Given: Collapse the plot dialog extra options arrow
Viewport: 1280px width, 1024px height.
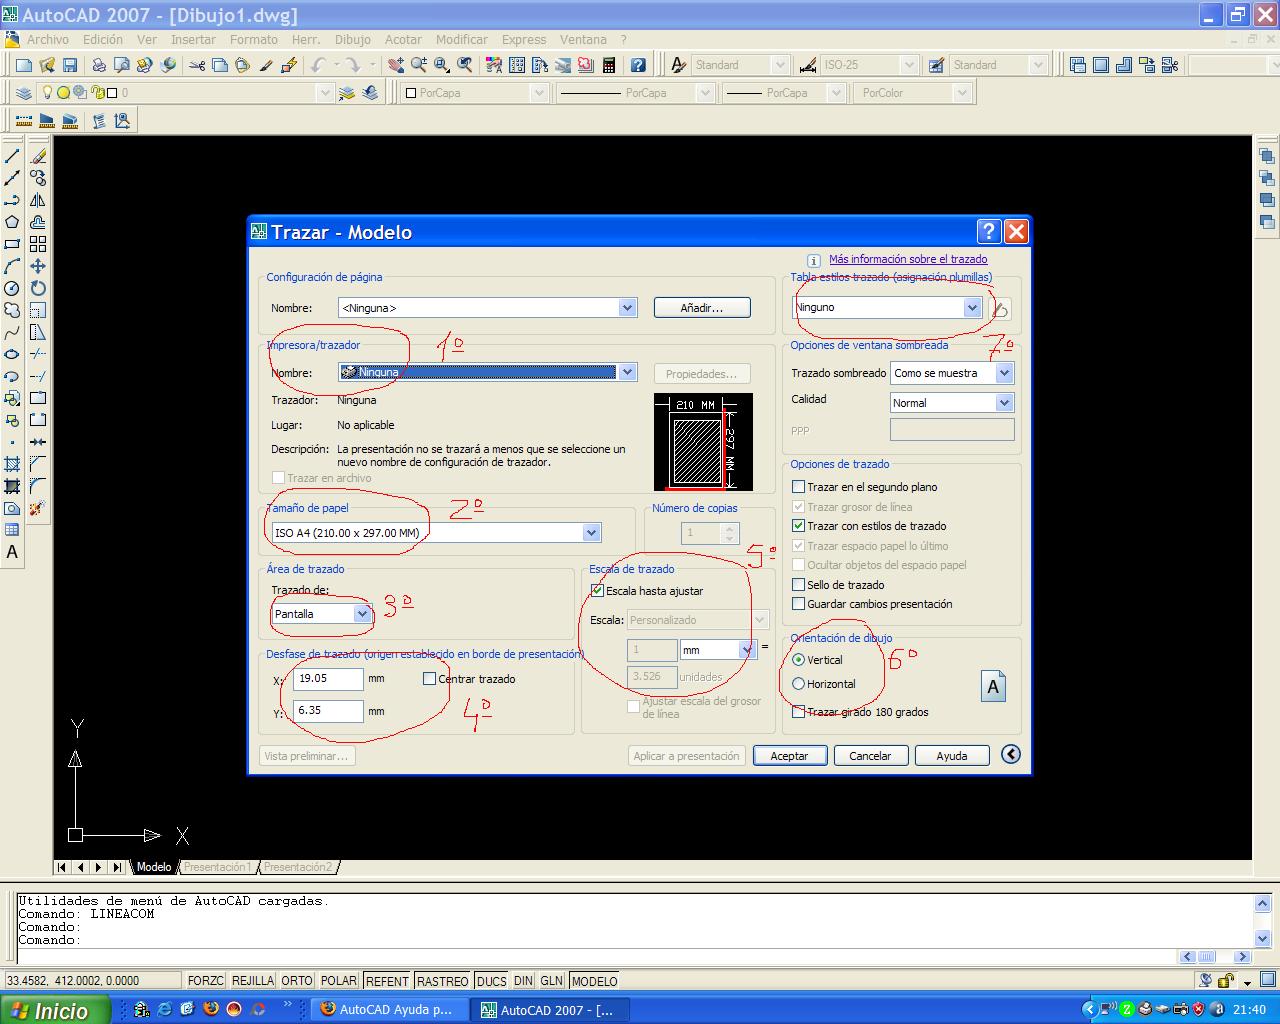Looking at the screenshot, I should click(x=1011, y=754).
